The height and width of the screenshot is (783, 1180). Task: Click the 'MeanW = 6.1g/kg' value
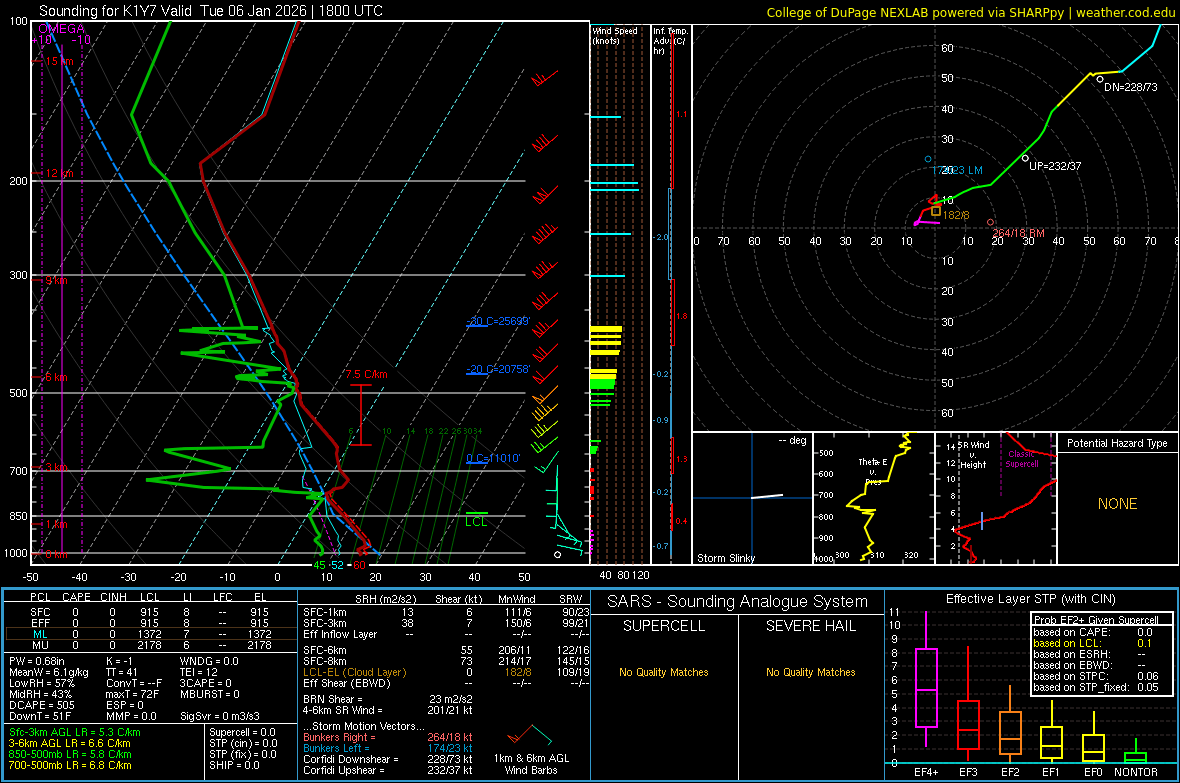[48, 672]
